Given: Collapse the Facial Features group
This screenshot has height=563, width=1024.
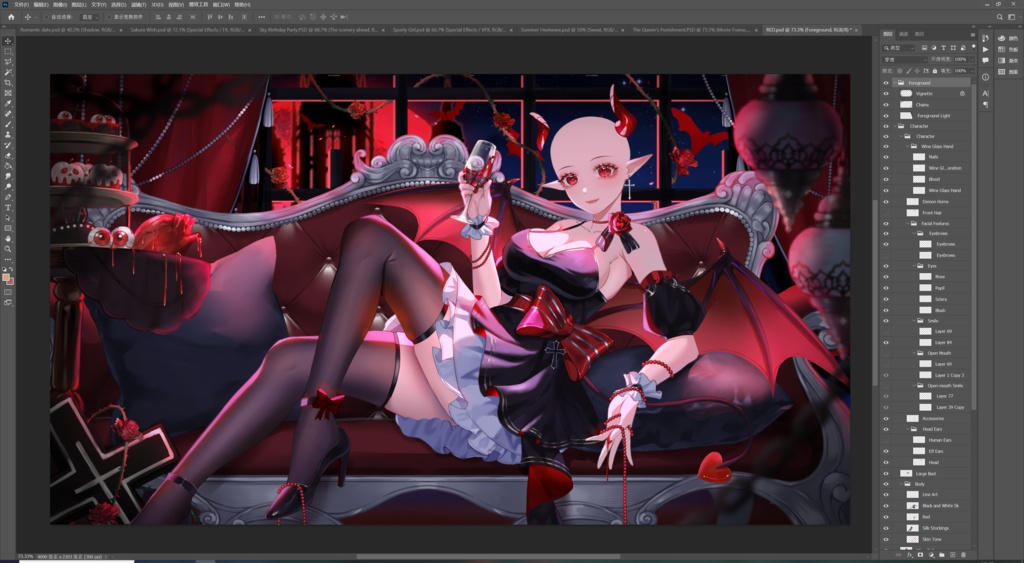Looking at the screenshot, I should pos(908,223).
